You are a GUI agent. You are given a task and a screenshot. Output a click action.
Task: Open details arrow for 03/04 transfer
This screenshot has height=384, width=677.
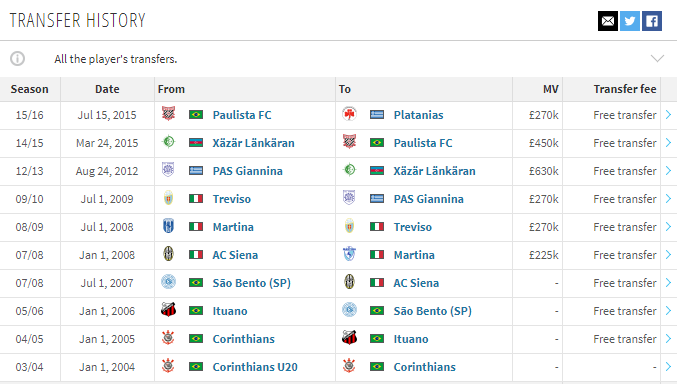[668, 366]
